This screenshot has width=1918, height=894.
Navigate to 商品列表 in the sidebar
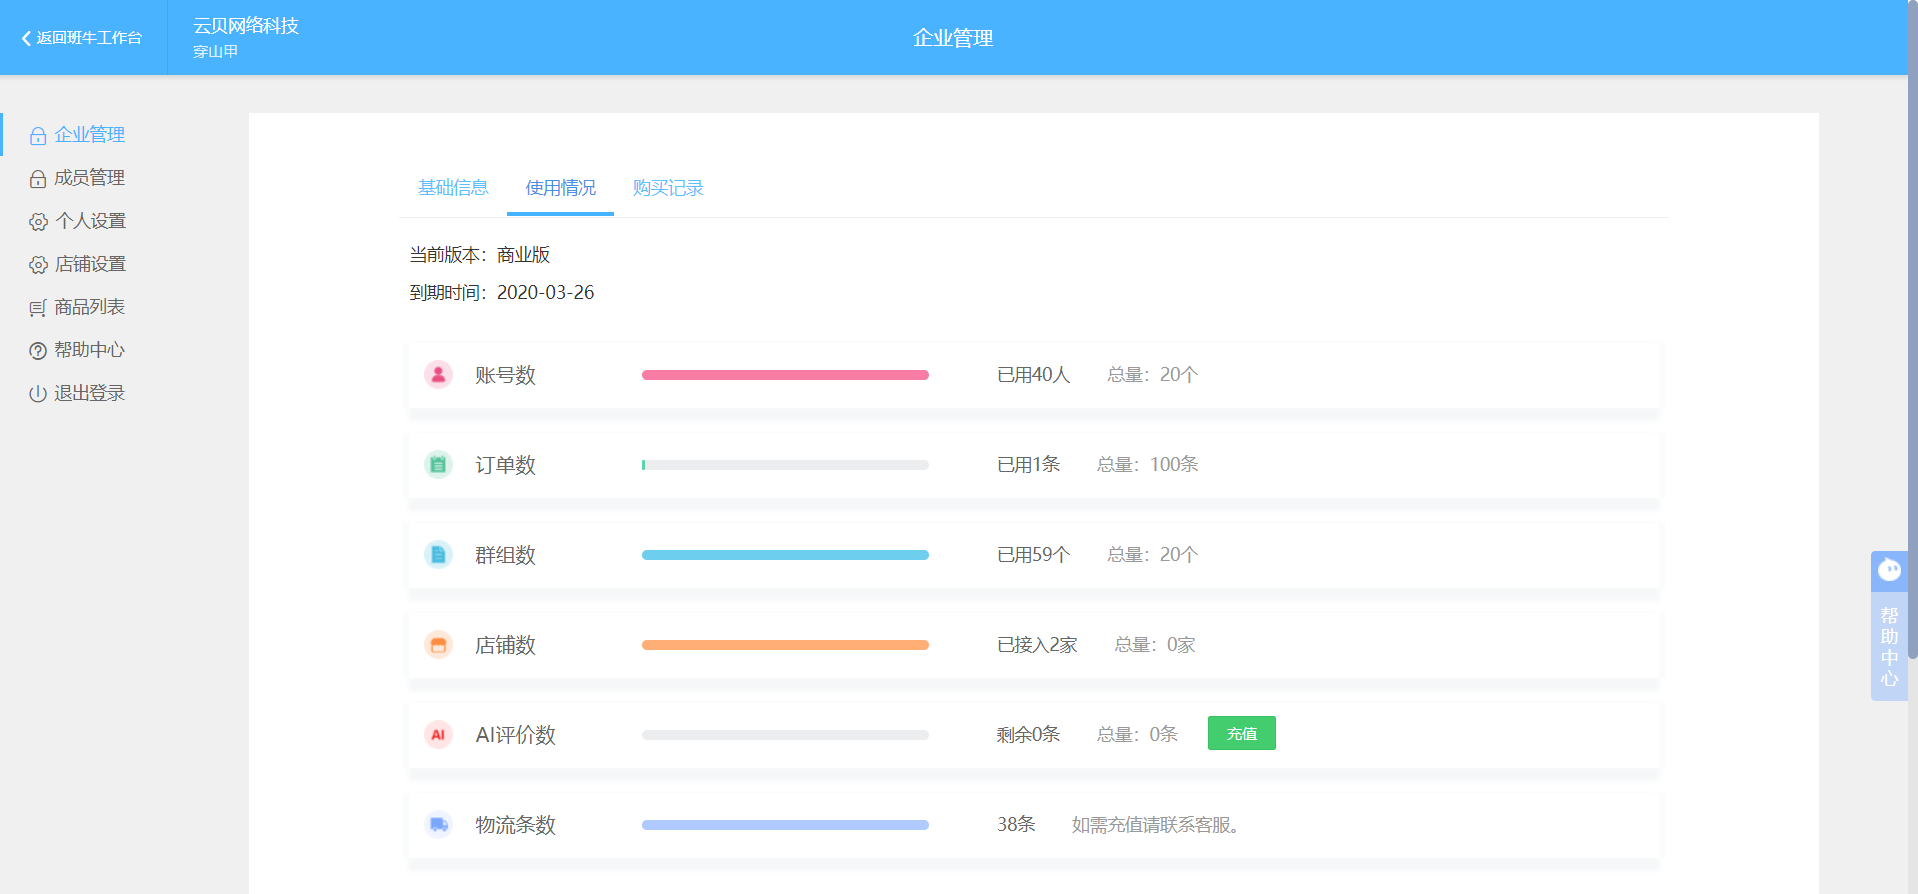(x=89, y=307)
